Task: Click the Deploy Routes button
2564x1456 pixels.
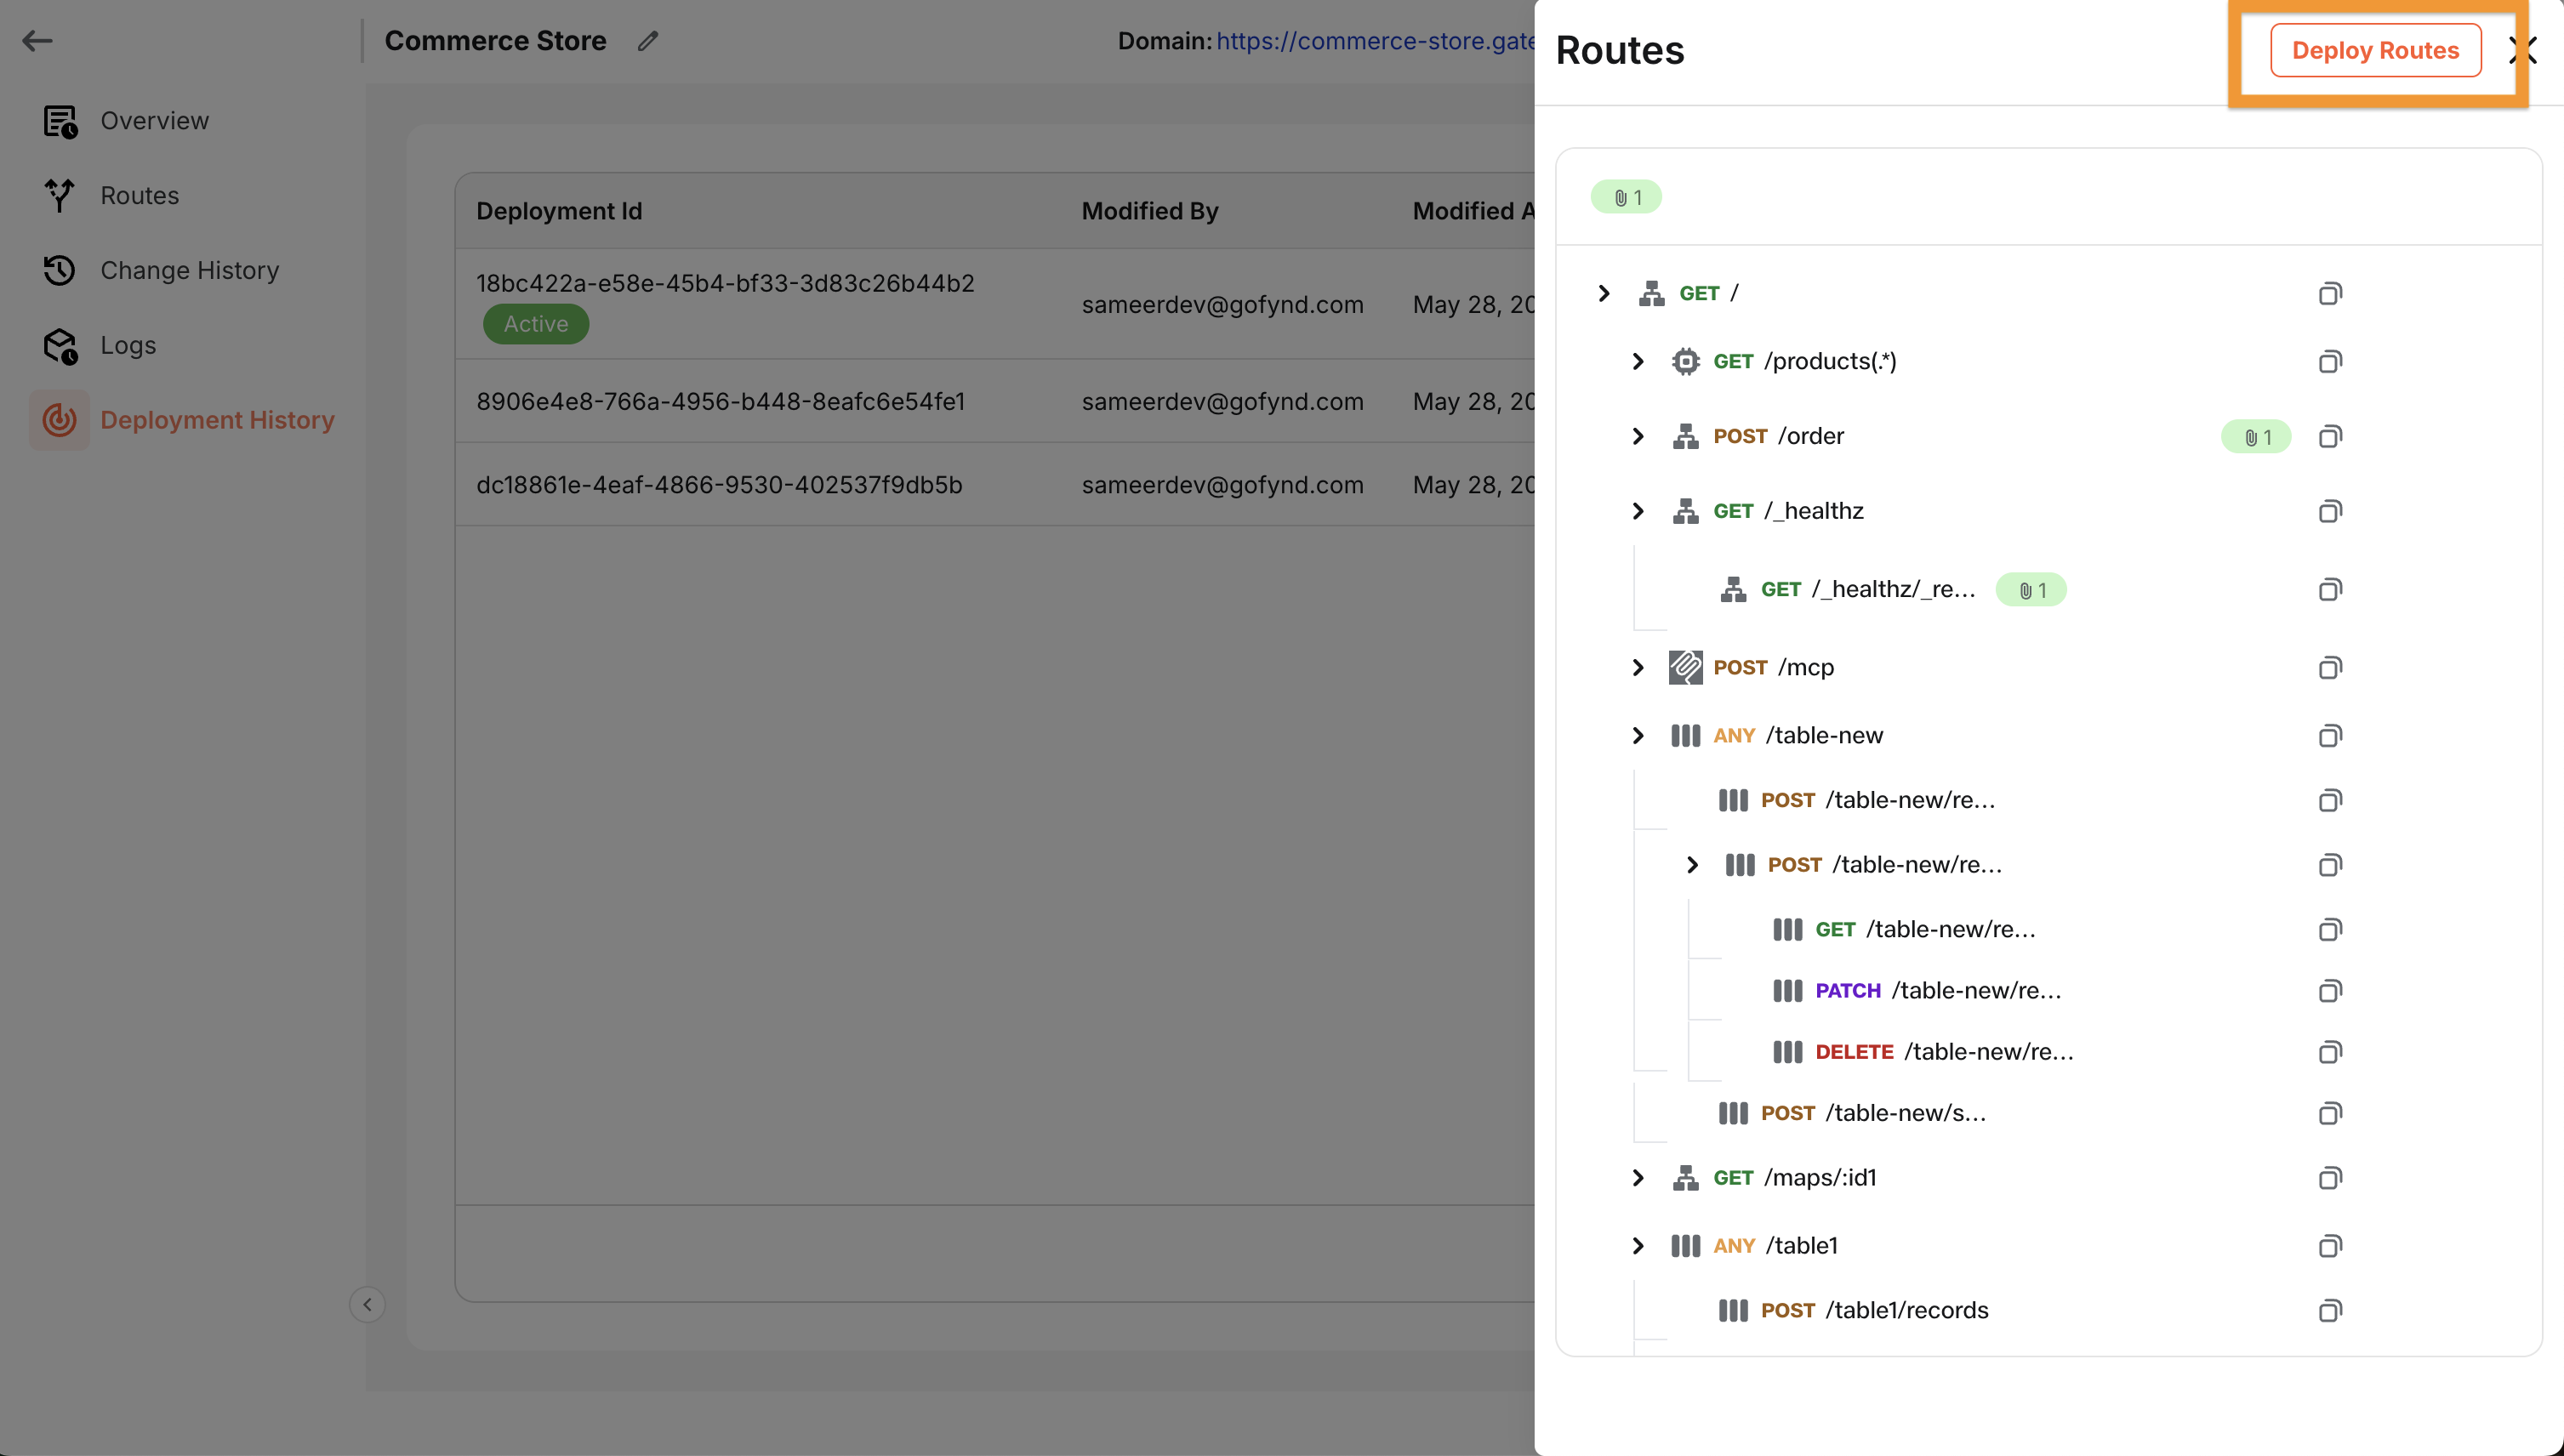Action: (x=2375, y=50)
